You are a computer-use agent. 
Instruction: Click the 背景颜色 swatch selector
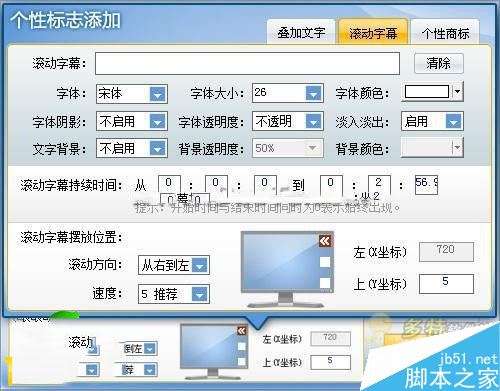tap(432, 147)
